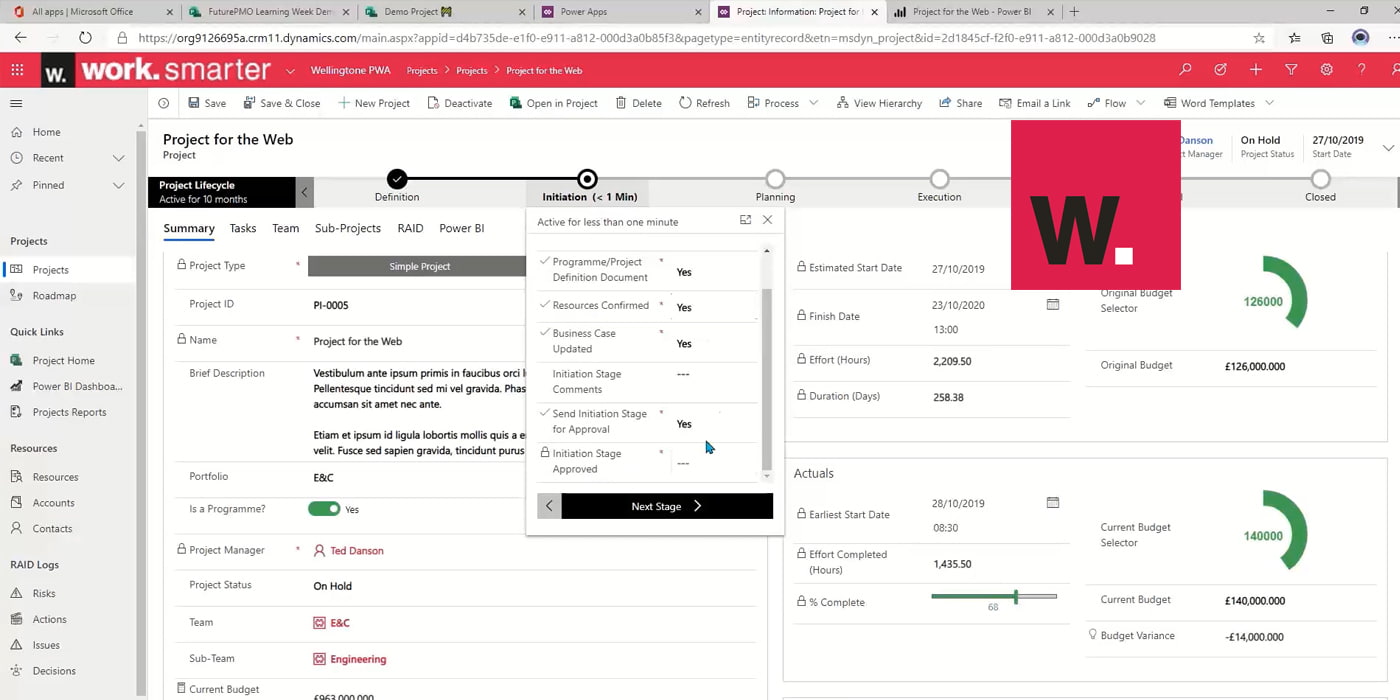Click Email a Link command
Viewport: 1400px width, 700px height.
(x=1034, y=103)
